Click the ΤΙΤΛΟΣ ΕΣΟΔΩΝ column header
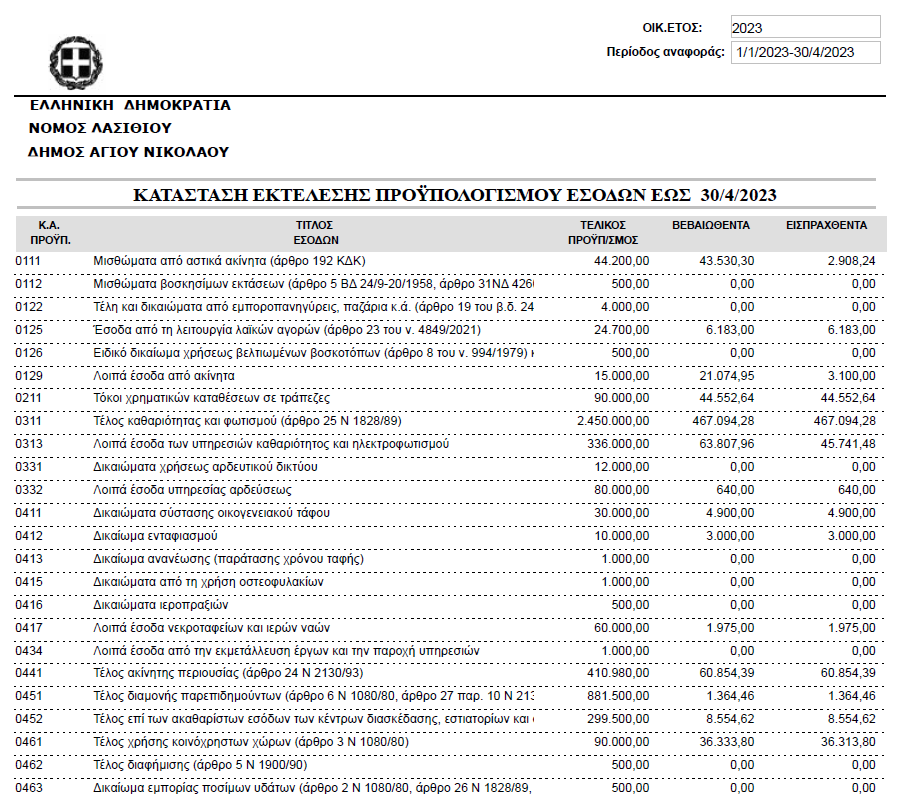 coord(314,233)
